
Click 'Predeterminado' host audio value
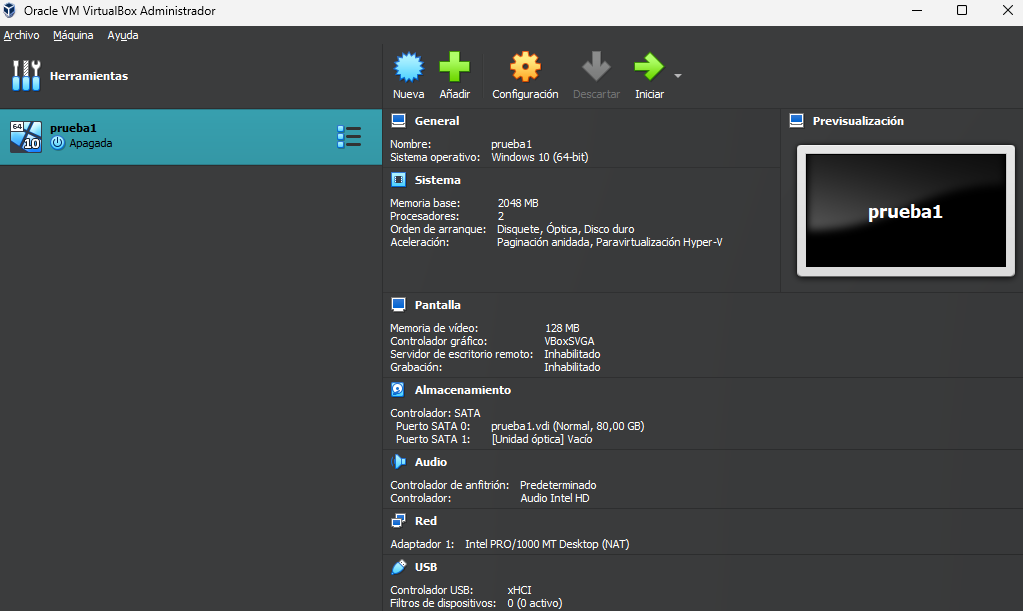click(x=558, y=485)
